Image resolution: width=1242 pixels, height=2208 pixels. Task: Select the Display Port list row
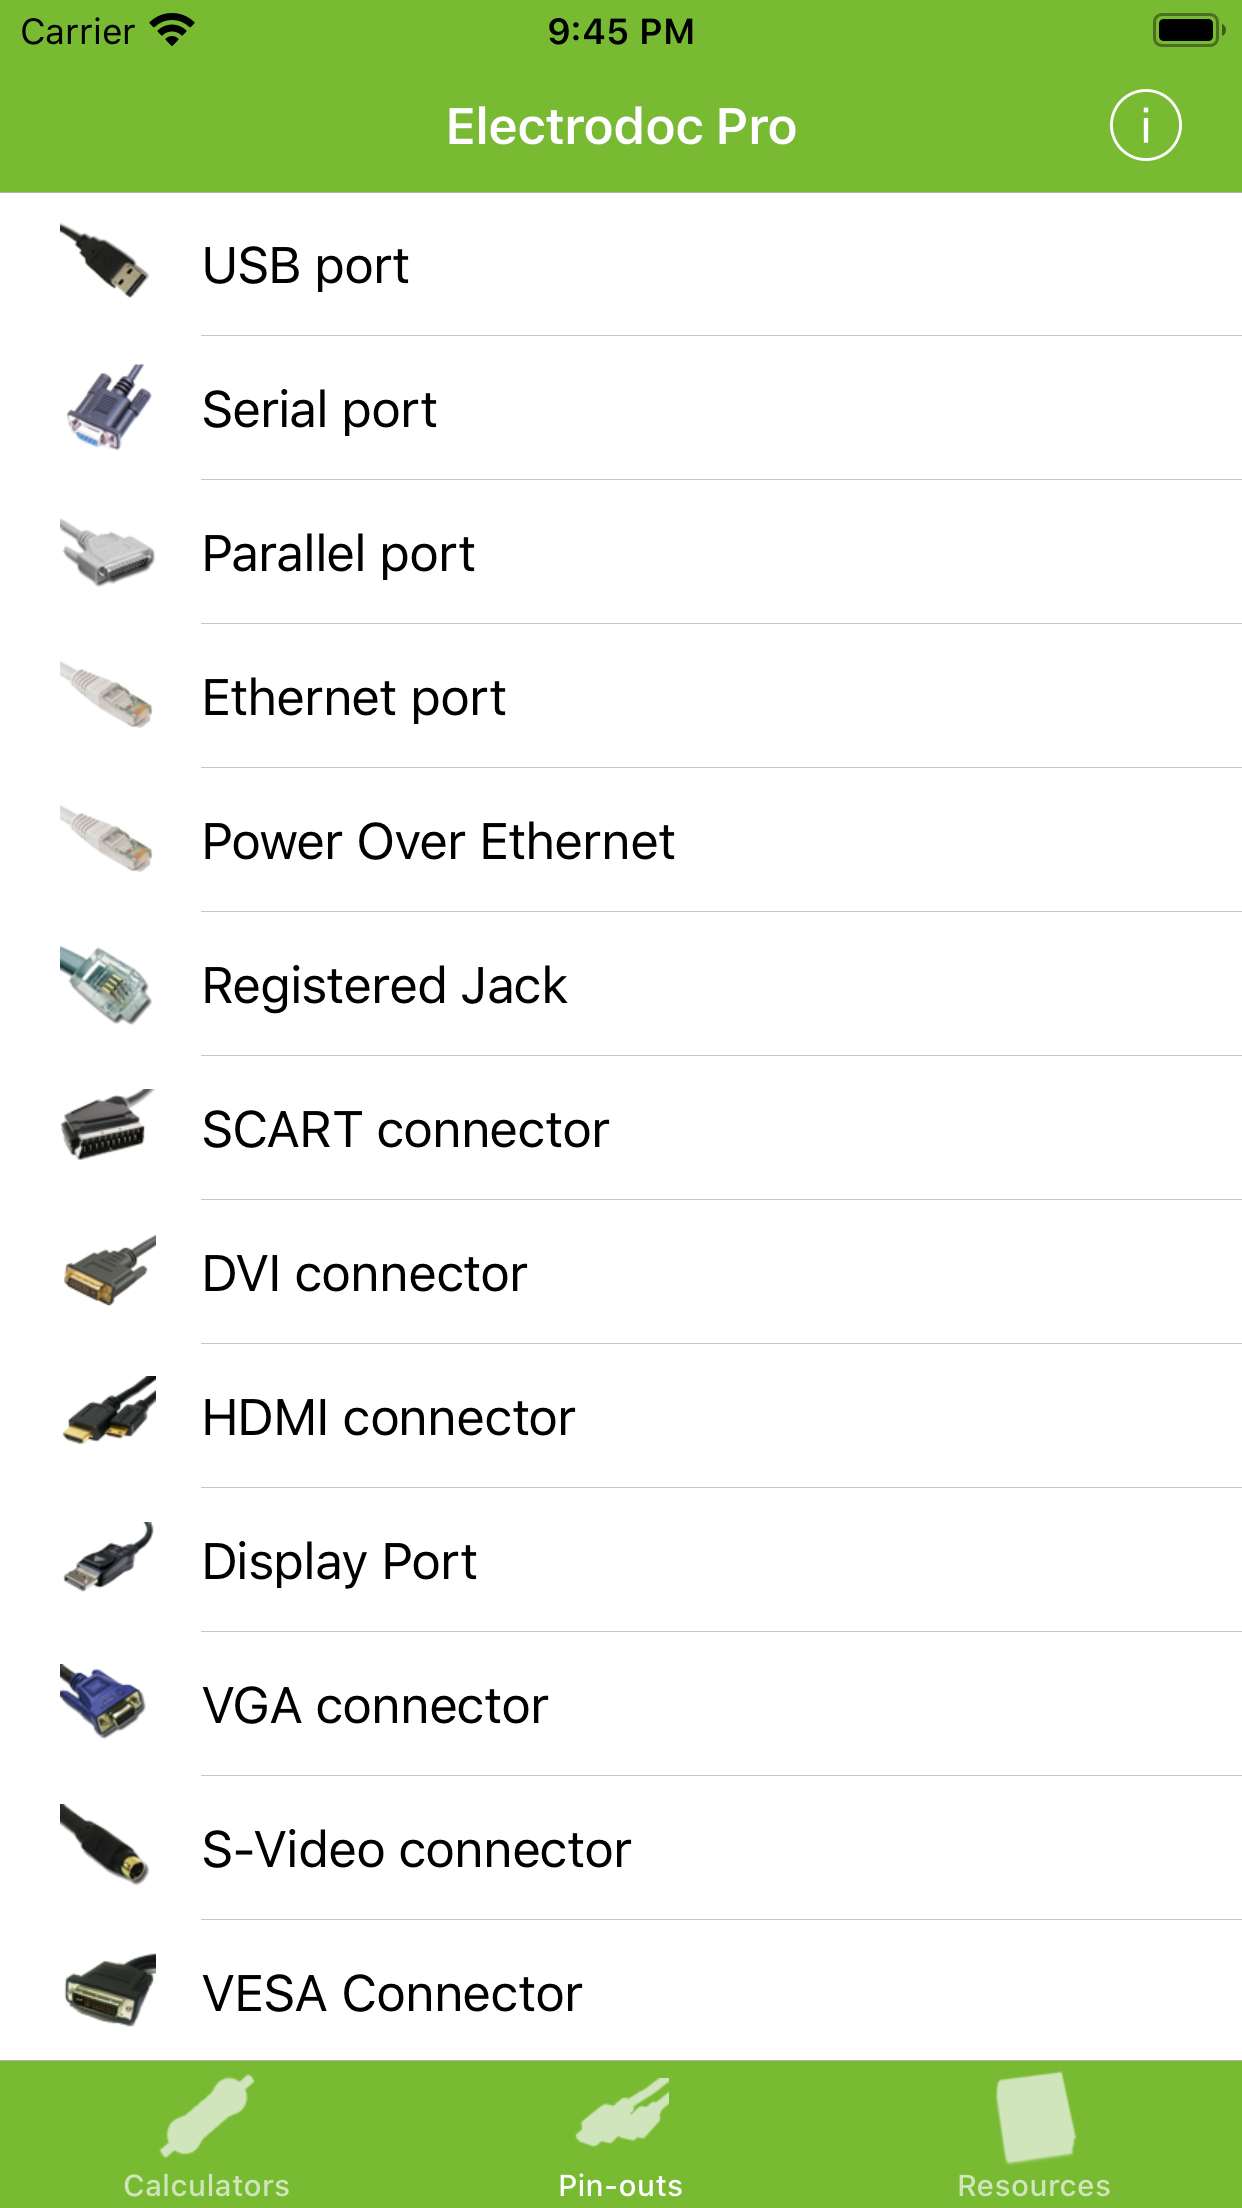point(620,1561)
